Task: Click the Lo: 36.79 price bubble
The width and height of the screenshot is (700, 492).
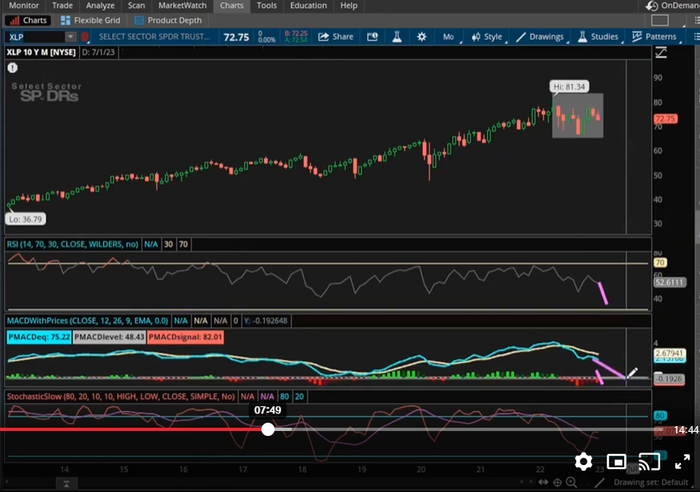Action: [x=25, y=219]
